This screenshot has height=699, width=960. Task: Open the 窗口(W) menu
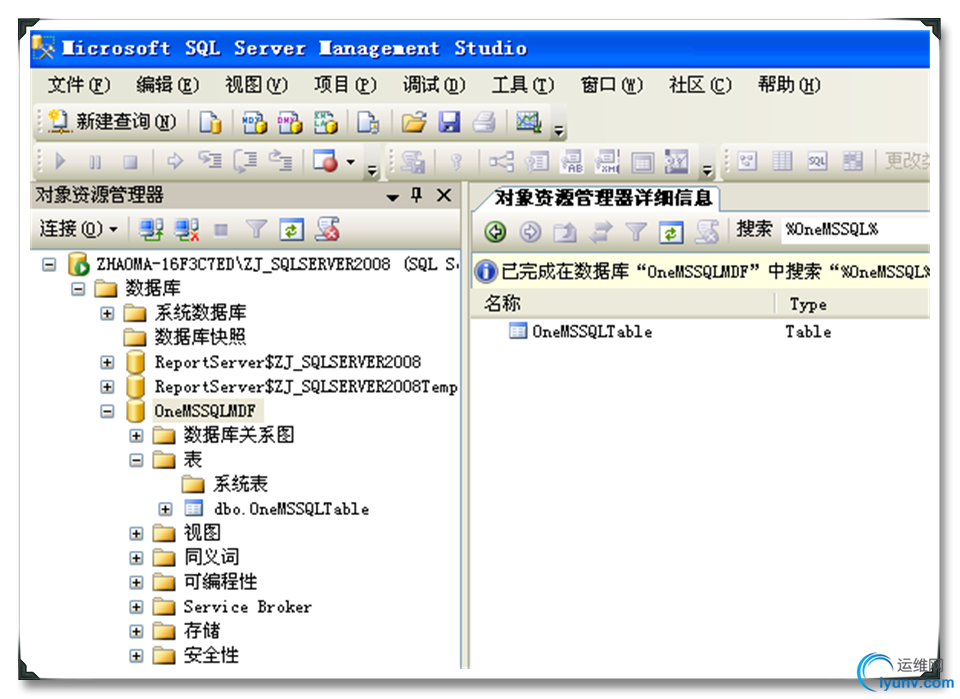click(612, 84)
